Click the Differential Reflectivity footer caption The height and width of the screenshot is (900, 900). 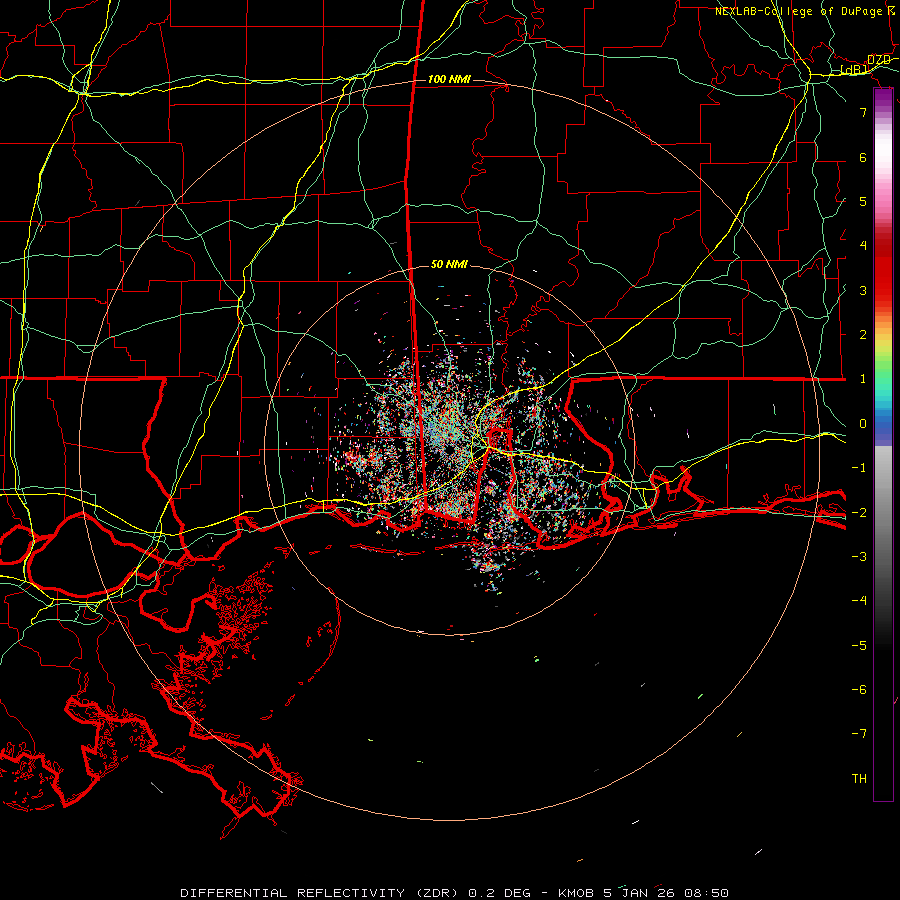click(454, 893)
